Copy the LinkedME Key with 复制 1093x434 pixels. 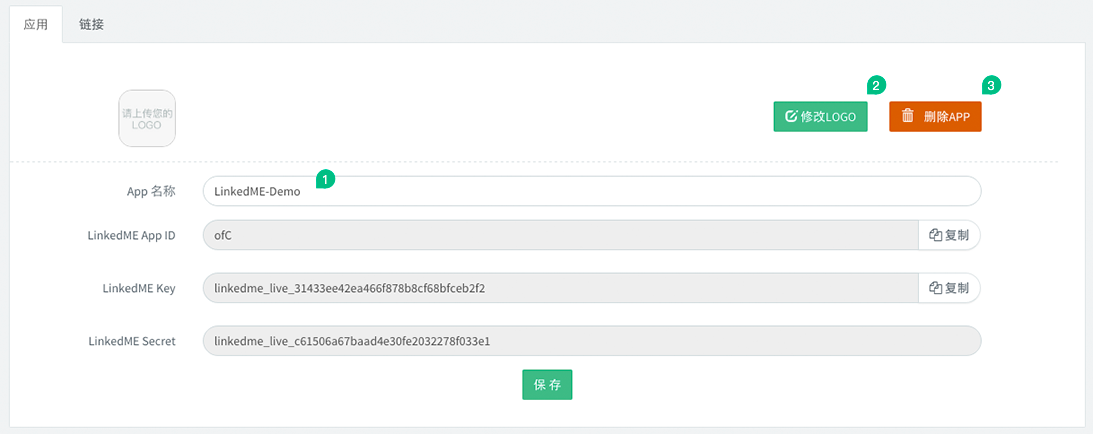click(x=949, y=288)
